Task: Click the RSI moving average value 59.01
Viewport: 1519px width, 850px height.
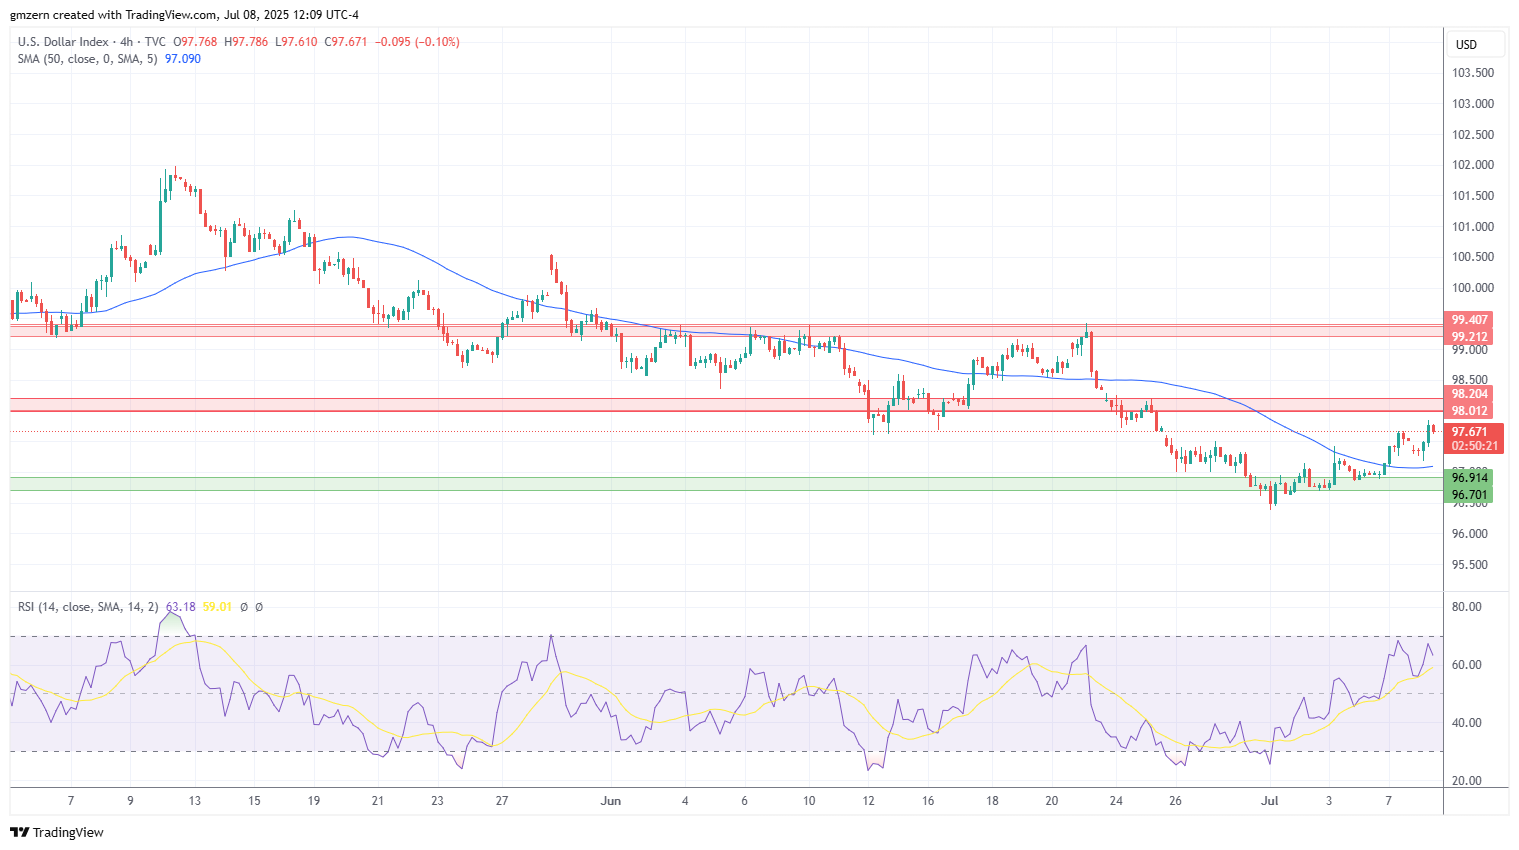Action: point(217,607)
